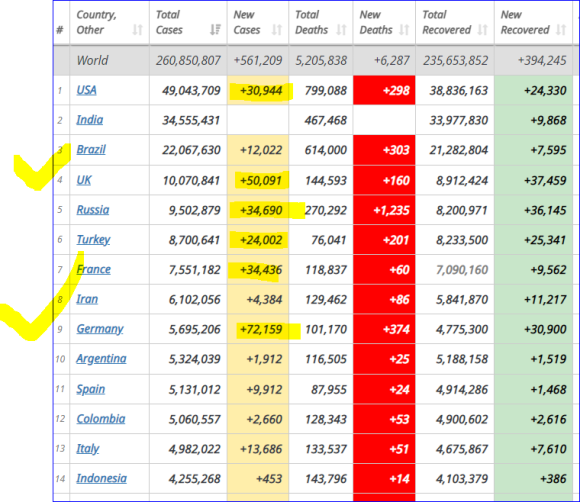Select World new cases +561,209
Image resolution: width=580 pixels, height=502 pixels.
[258, 60]
